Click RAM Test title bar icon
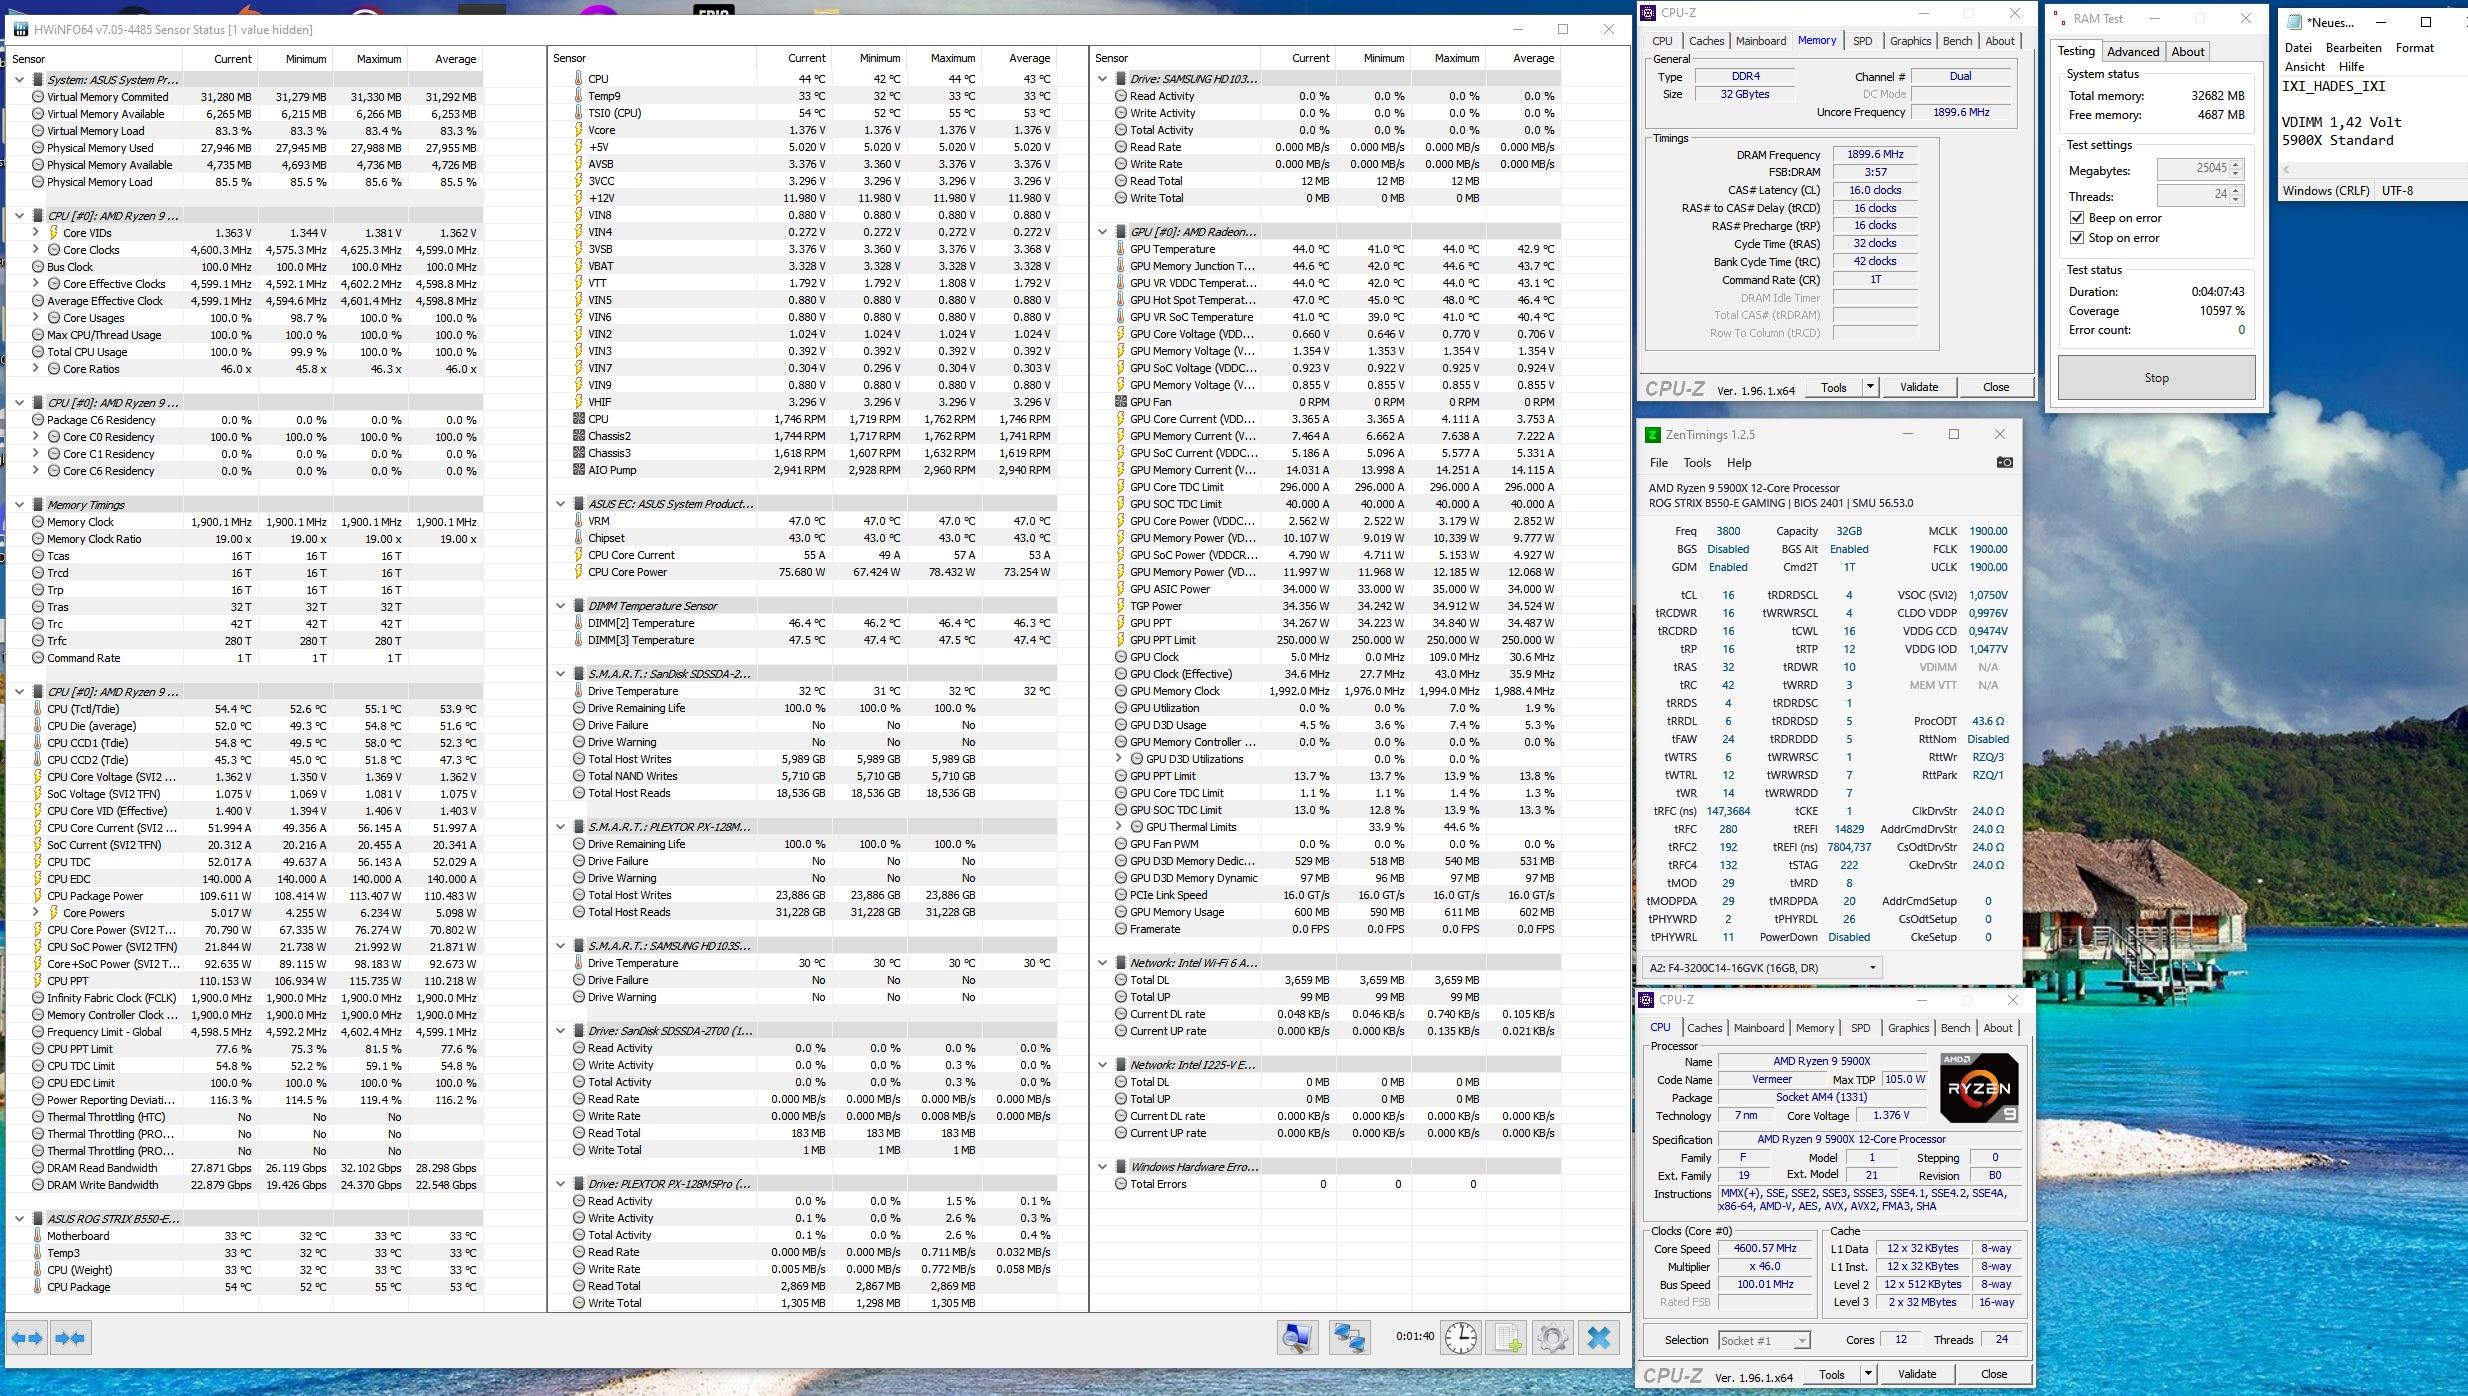Screen dimensions: 2468x1396 click(2058, 18)
